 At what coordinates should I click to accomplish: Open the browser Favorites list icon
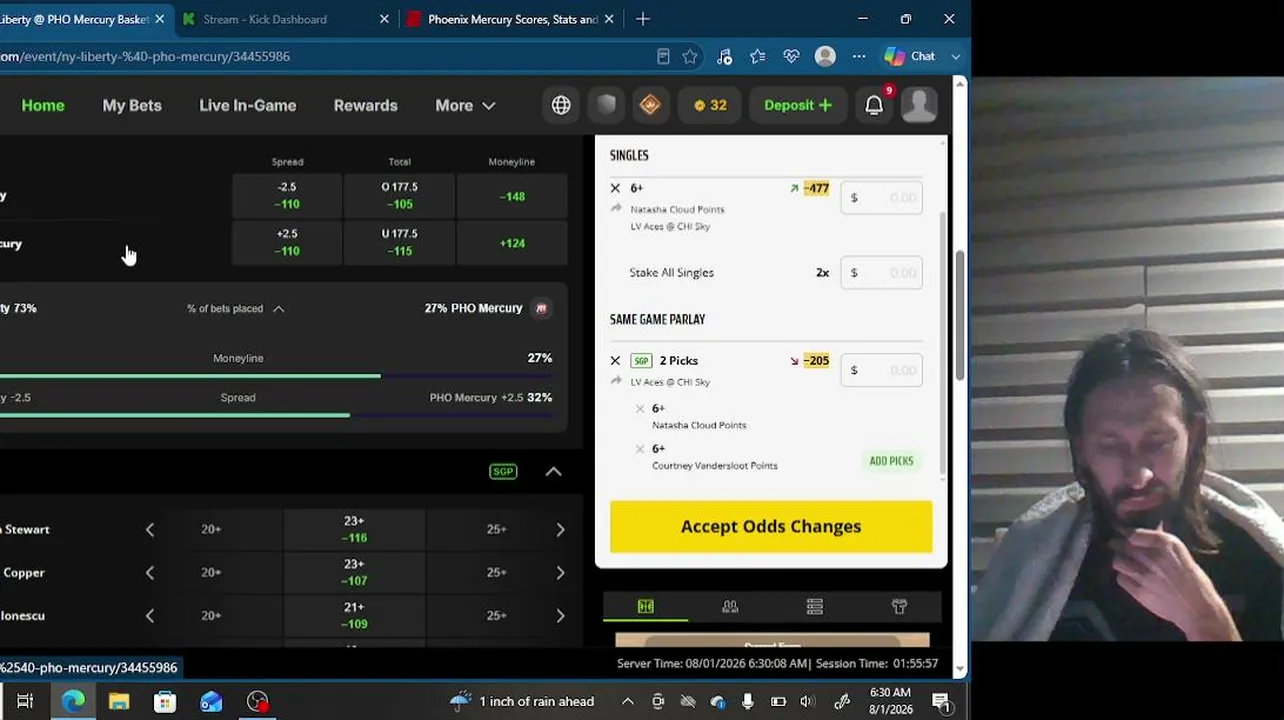click(757, 56)
